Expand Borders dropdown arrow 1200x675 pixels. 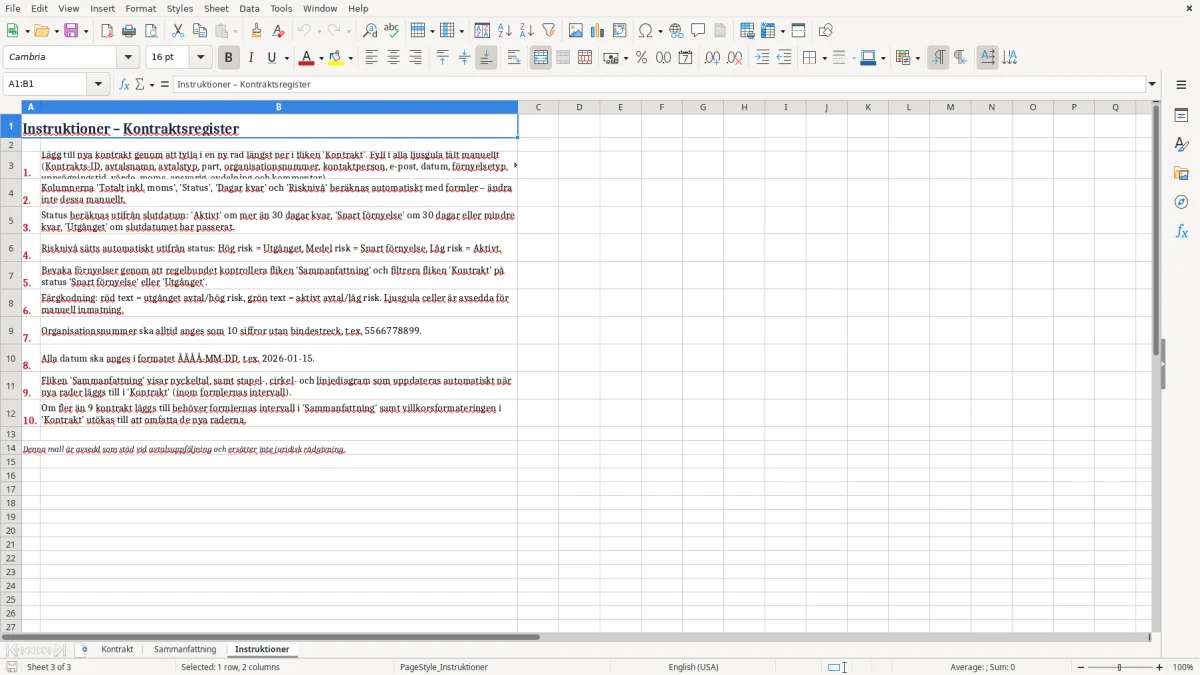[x=823, y=58]
